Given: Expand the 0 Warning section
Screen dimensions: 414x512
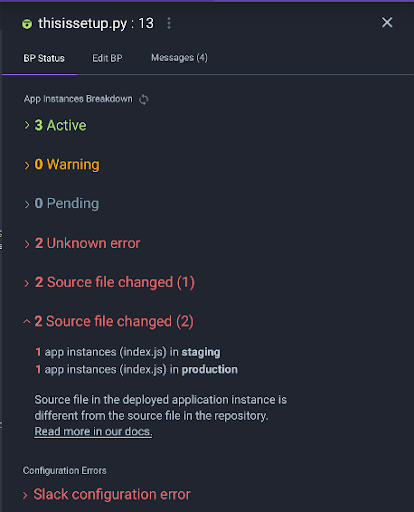Looking at the screenshot, I should pyautogui.click(x=62, y=164).
